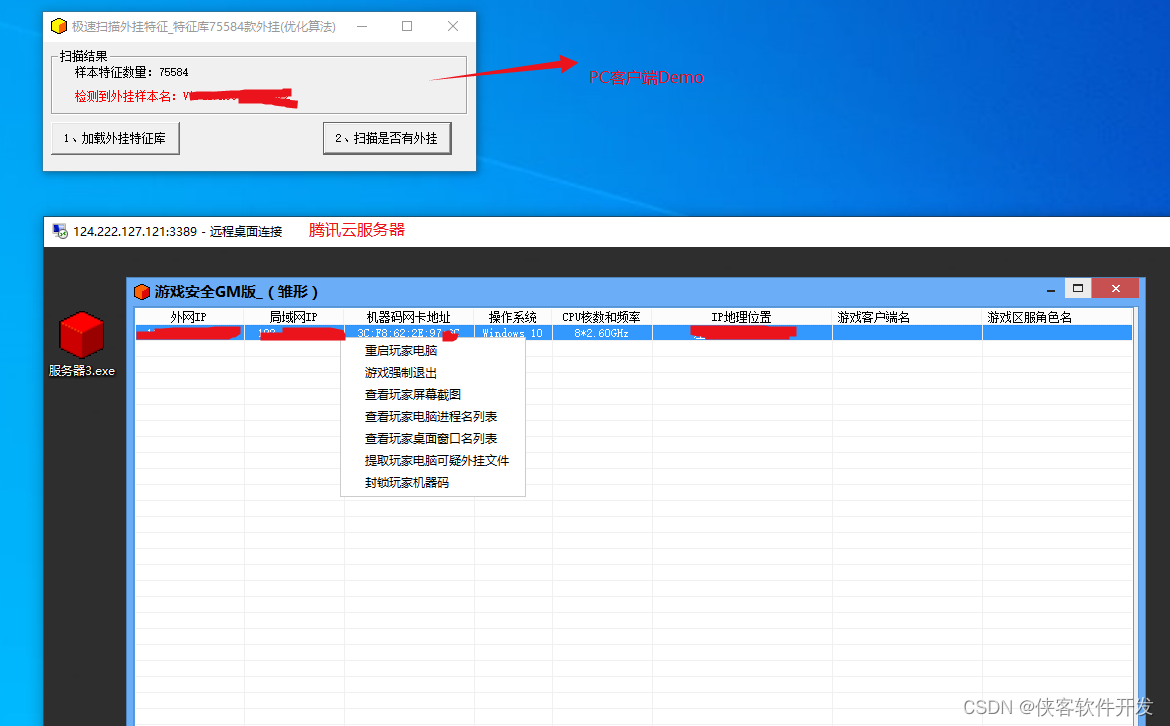Close the 游戏安全GM版 window
This screenshot has height=726, width=1170.
tap(1116, 288)
